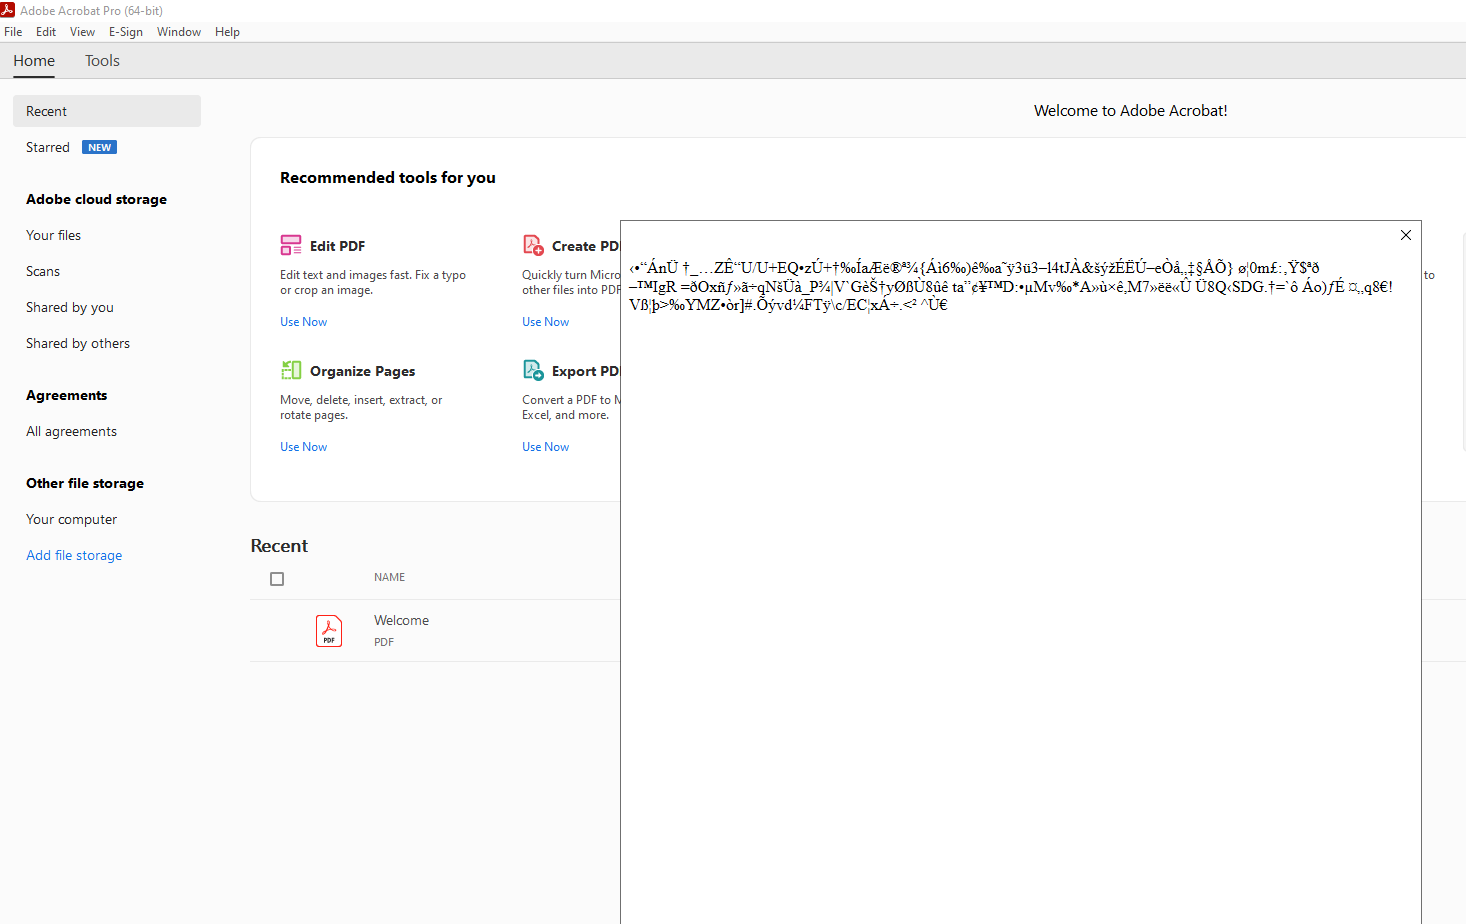
Task: Click the Welcome PDF file icon
Action: (x=329, y=631)
